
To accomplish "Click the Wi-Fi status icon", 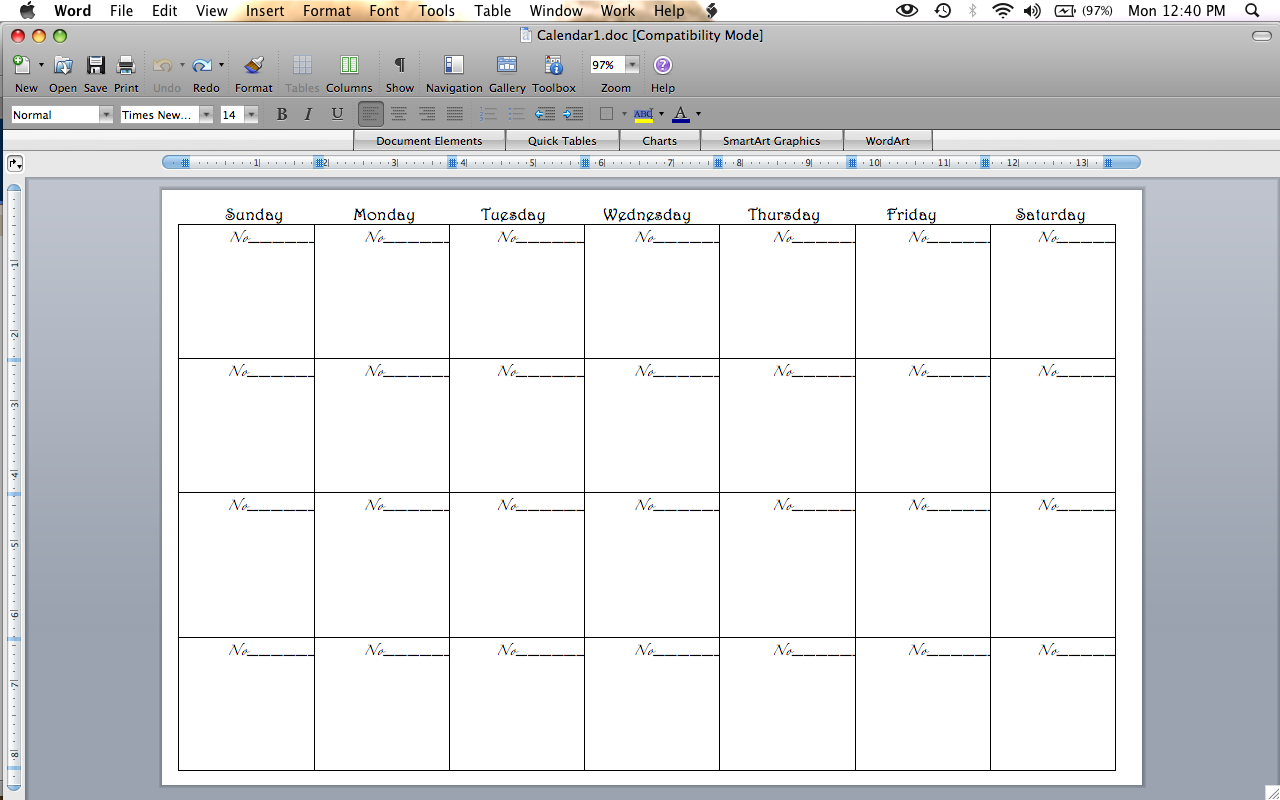I will [x=1002, y=11].
